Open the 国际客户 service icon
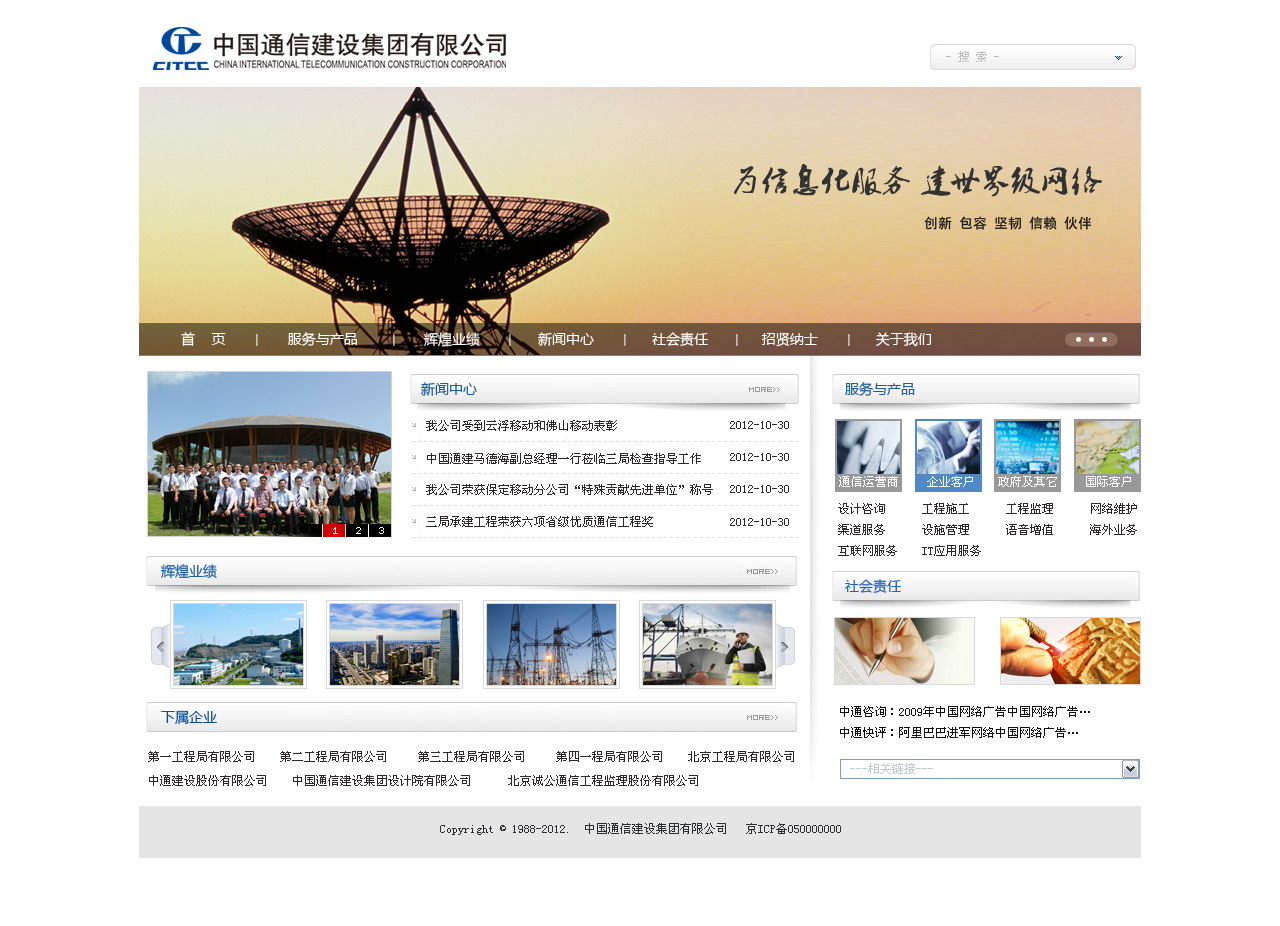 [1107, 455]
